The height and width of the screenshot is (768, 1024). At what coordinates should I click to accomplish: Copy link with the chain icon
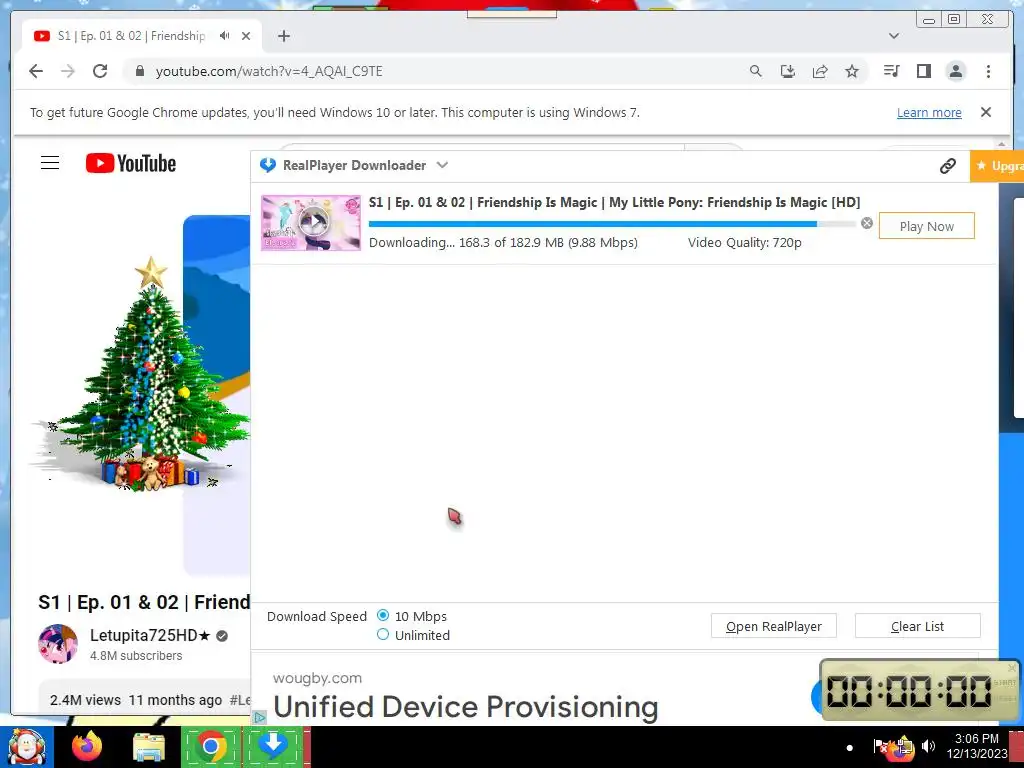click(x=948, y=166)
